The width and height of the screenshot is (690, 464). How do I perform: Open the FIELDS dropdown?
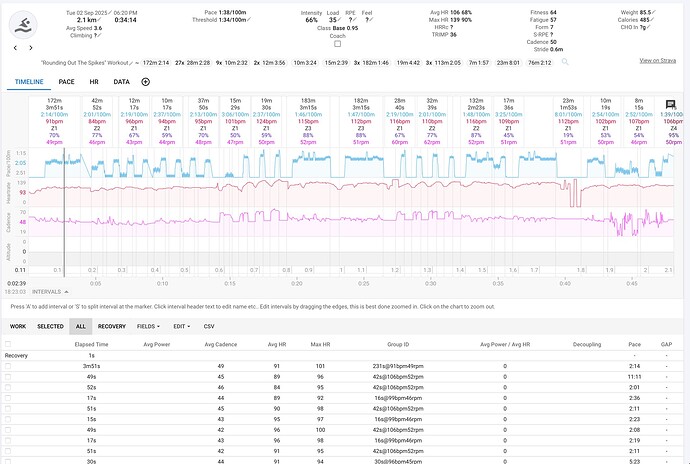[x=148, y=327]
